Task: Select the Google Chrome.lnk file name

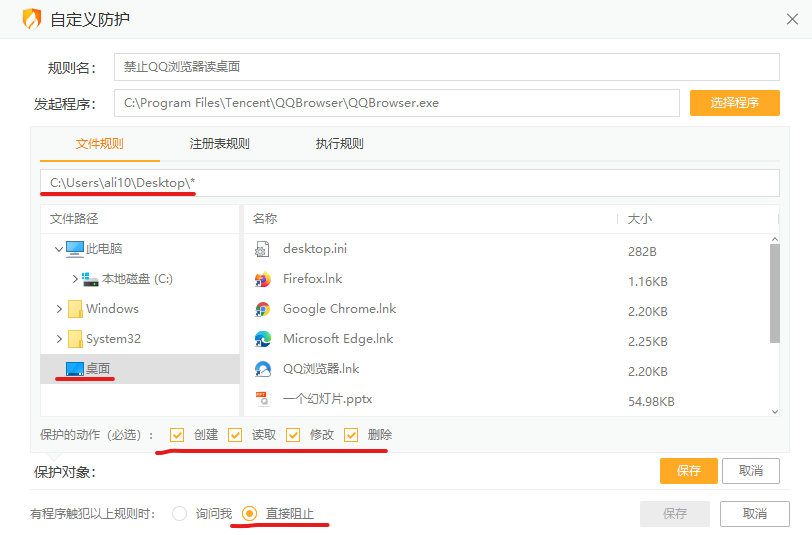Action: click(x=340, y=309)
